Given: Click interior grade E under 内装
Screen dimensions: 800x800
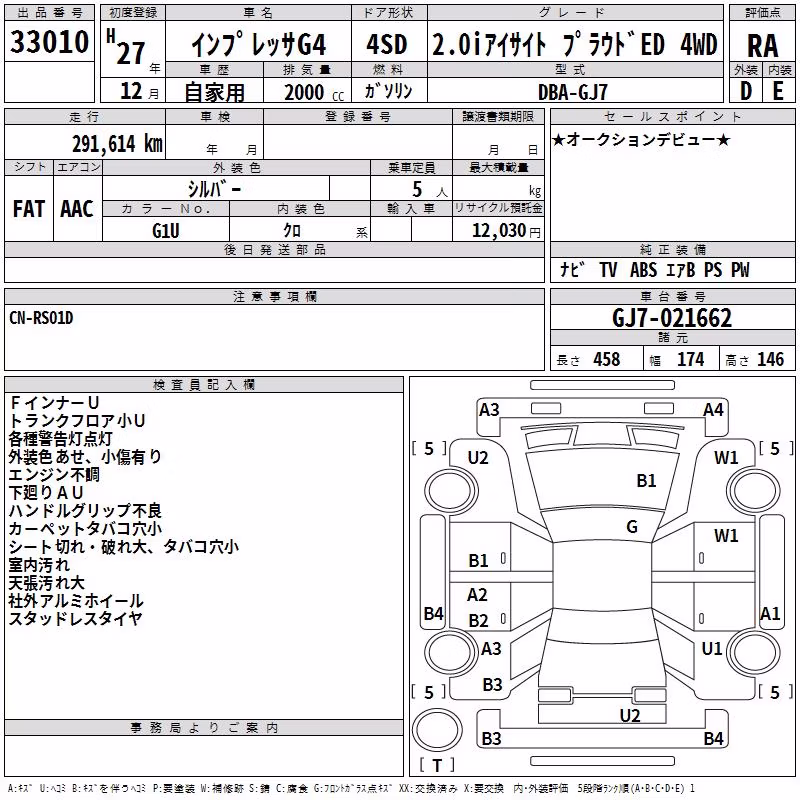Looking at the screenshot, I should tap(778, 91).
